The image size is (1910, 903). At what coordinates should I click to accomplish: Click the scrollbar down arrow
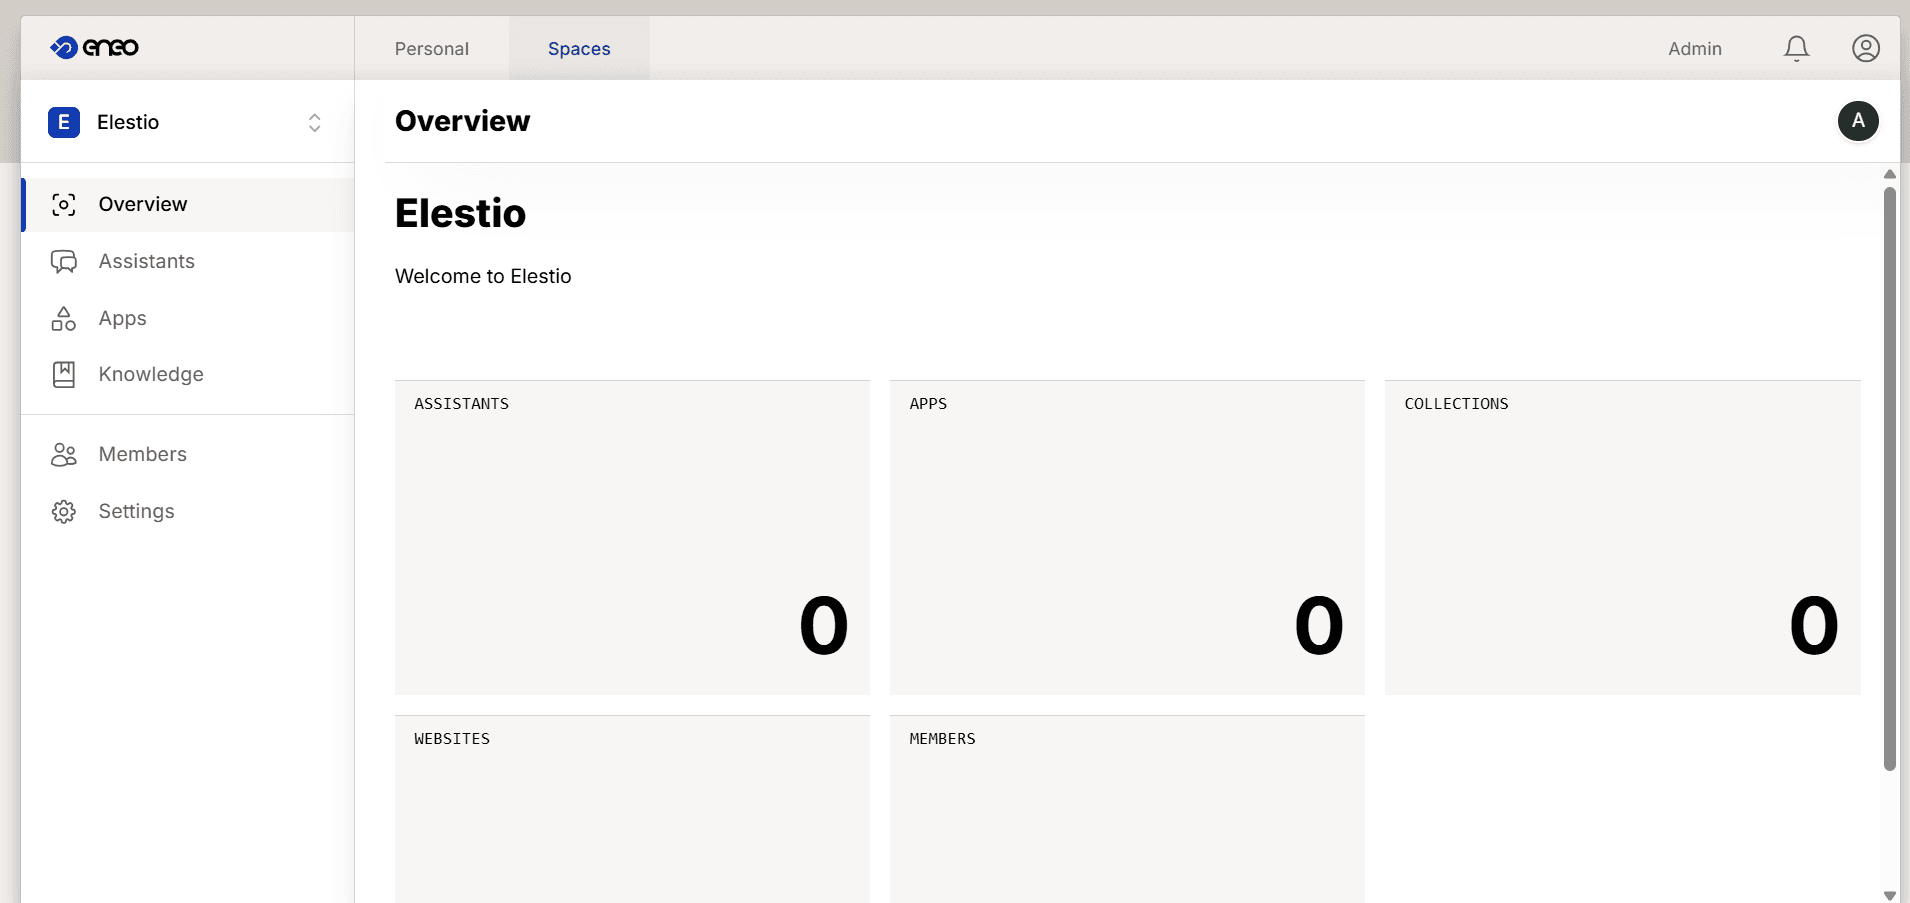click(x=1889, y=895)
